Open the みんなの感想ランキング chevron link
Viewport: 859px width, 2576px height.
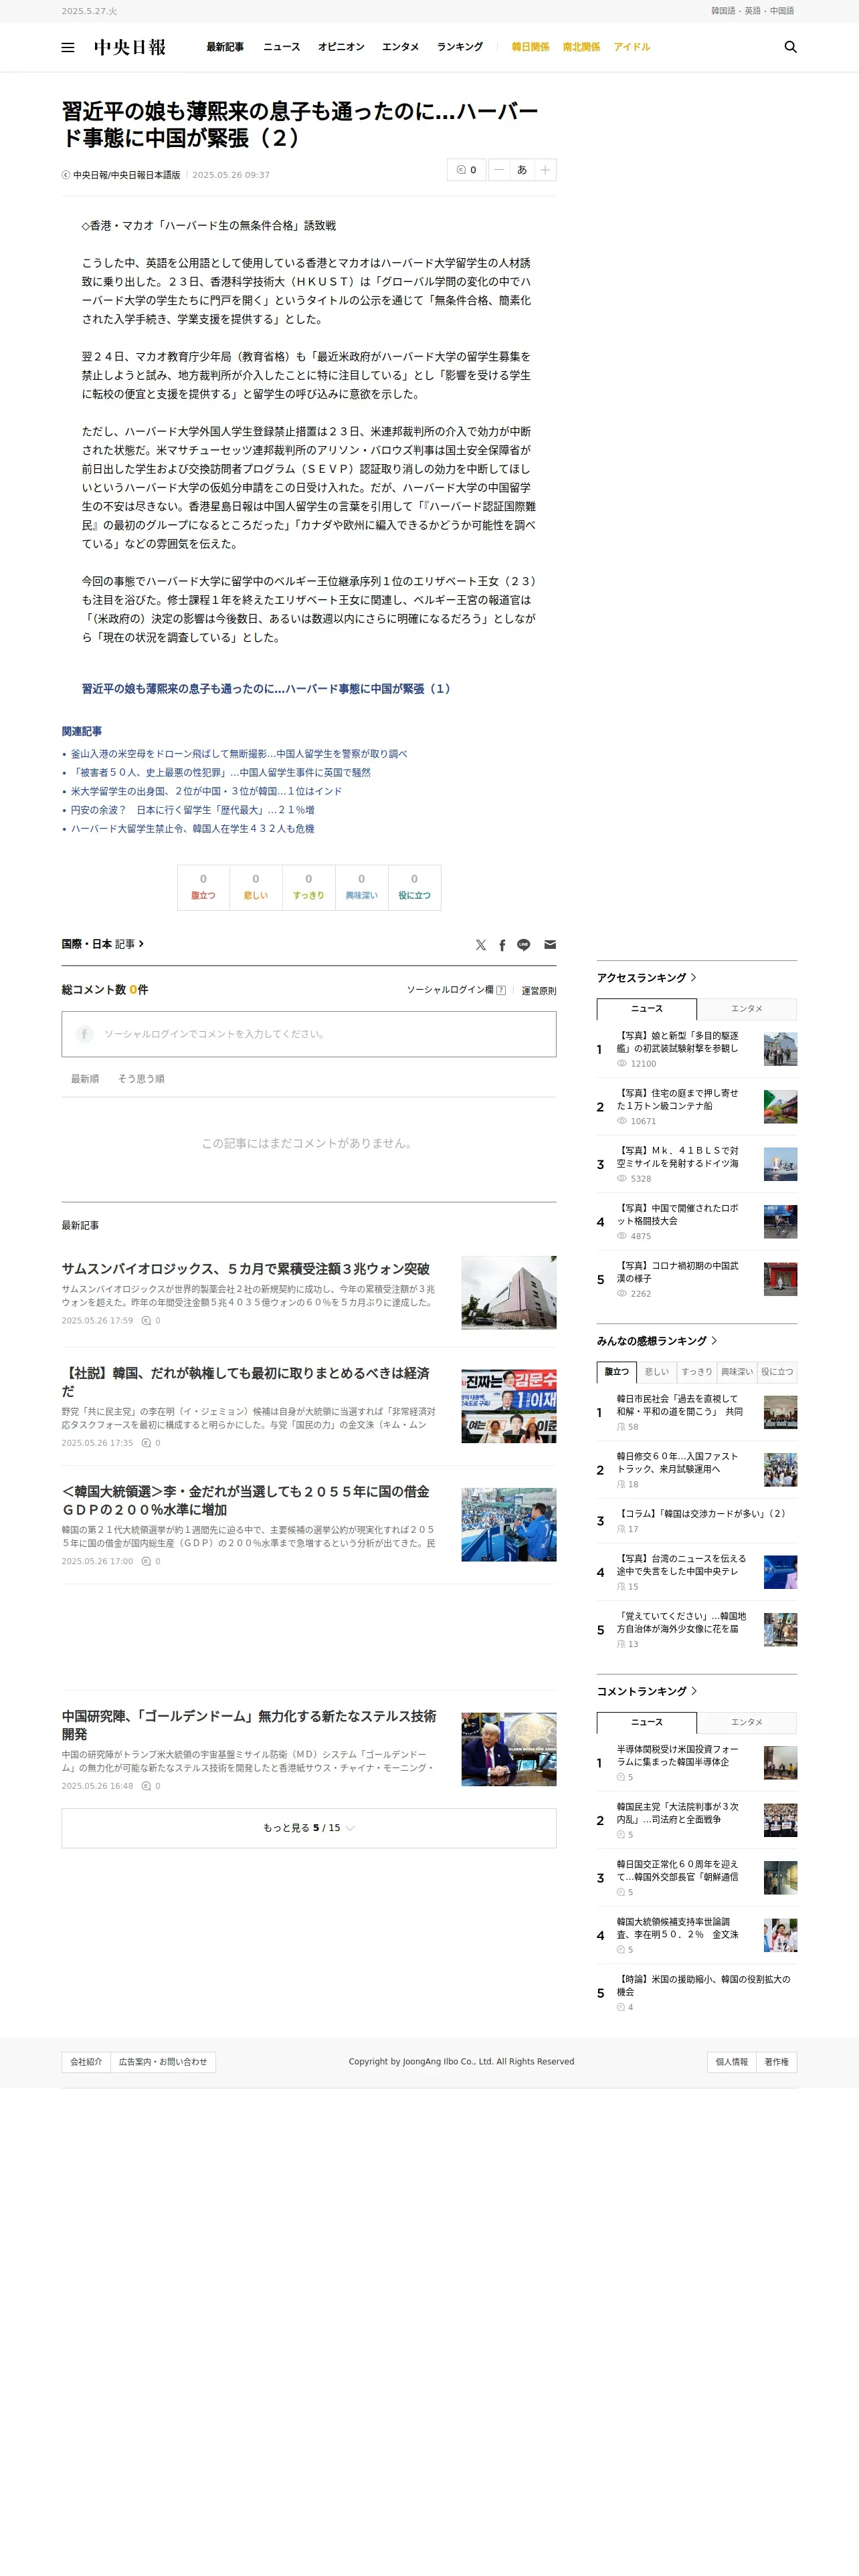713,1341
